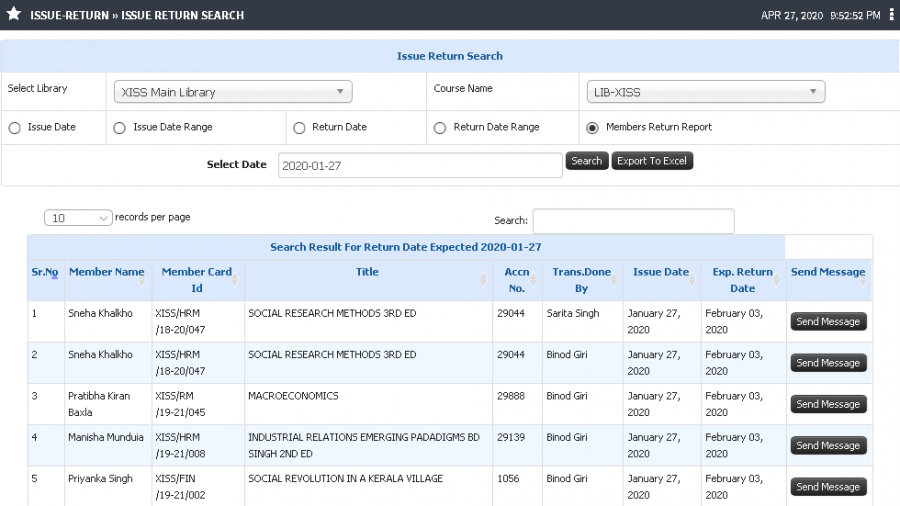Viewport: 900px width, 506px height.
Task: Click the Search button beside the date field
Action: (587, 161)
